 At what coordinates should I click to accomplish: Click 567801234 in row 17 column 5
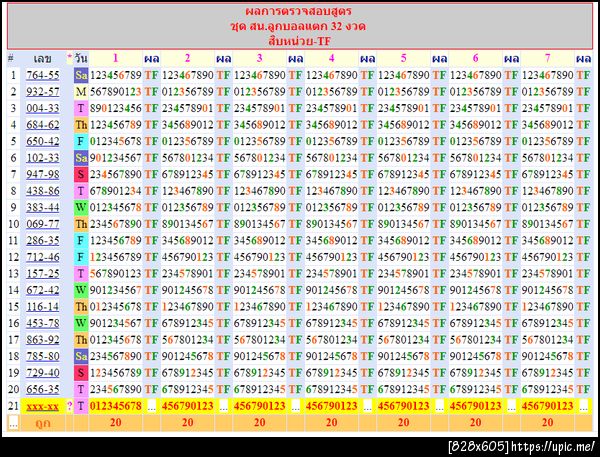pos(403,340)
